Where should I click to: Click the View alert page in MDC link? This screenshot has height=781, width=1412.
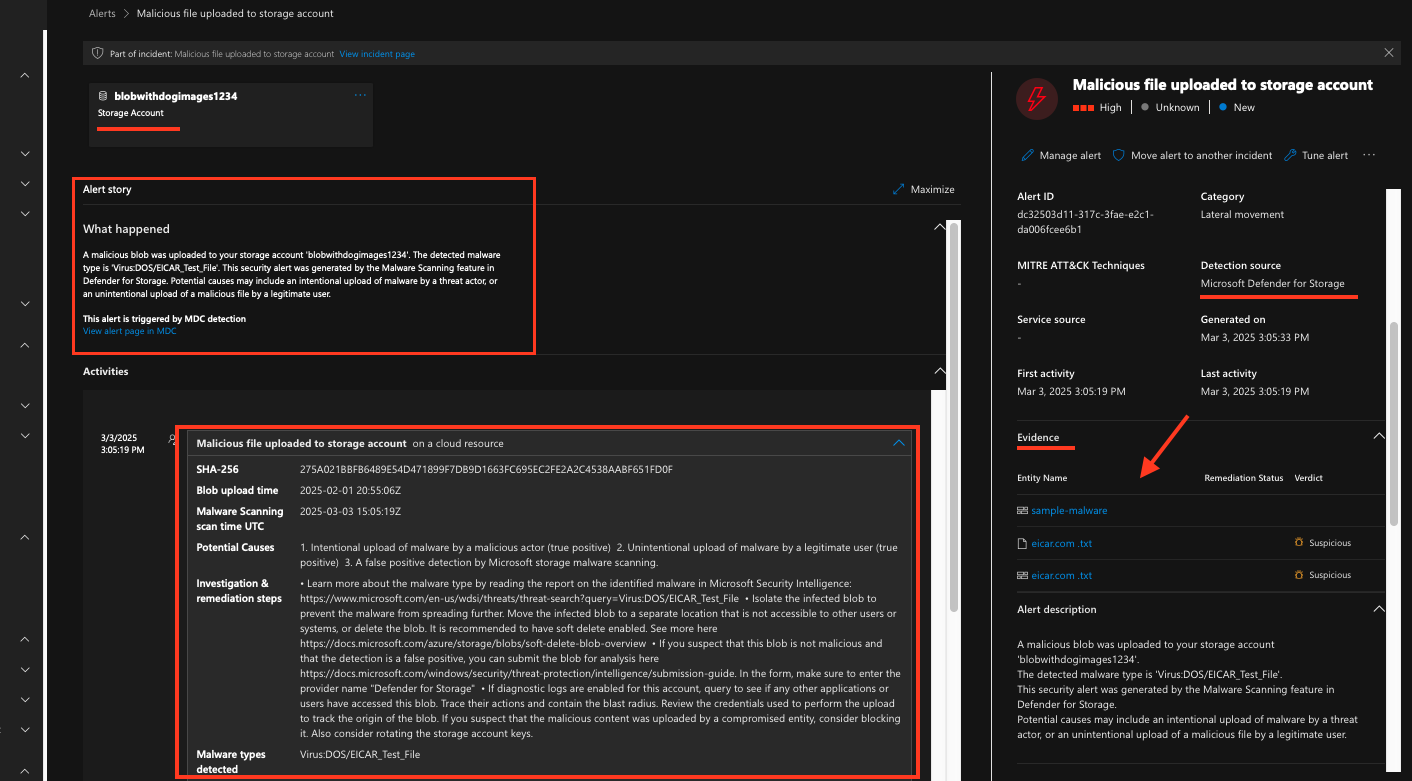pyautogui.click(x=129, y=330)
